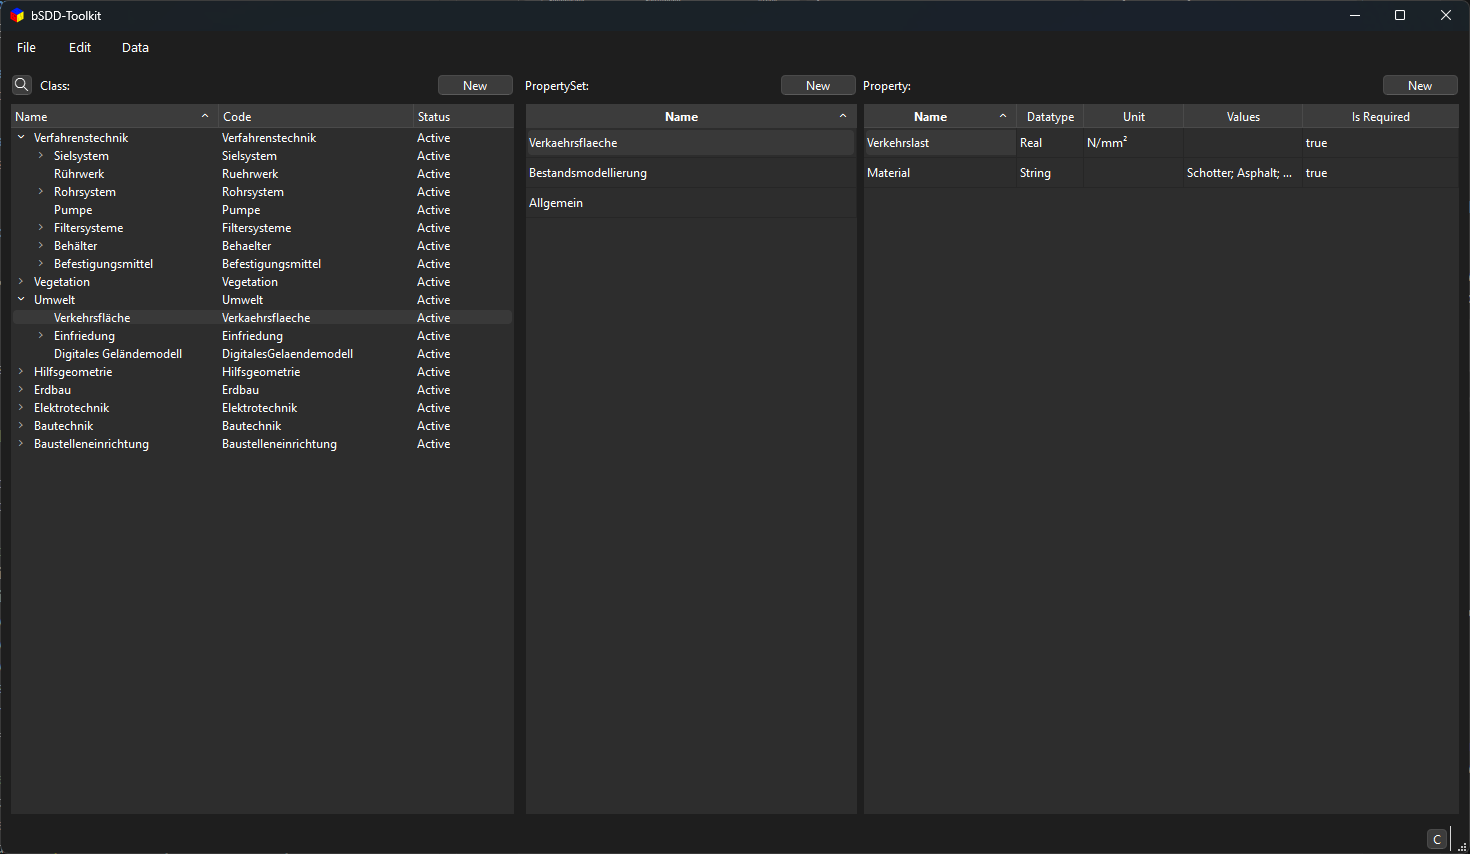Open the File menu

click(25, 47)
